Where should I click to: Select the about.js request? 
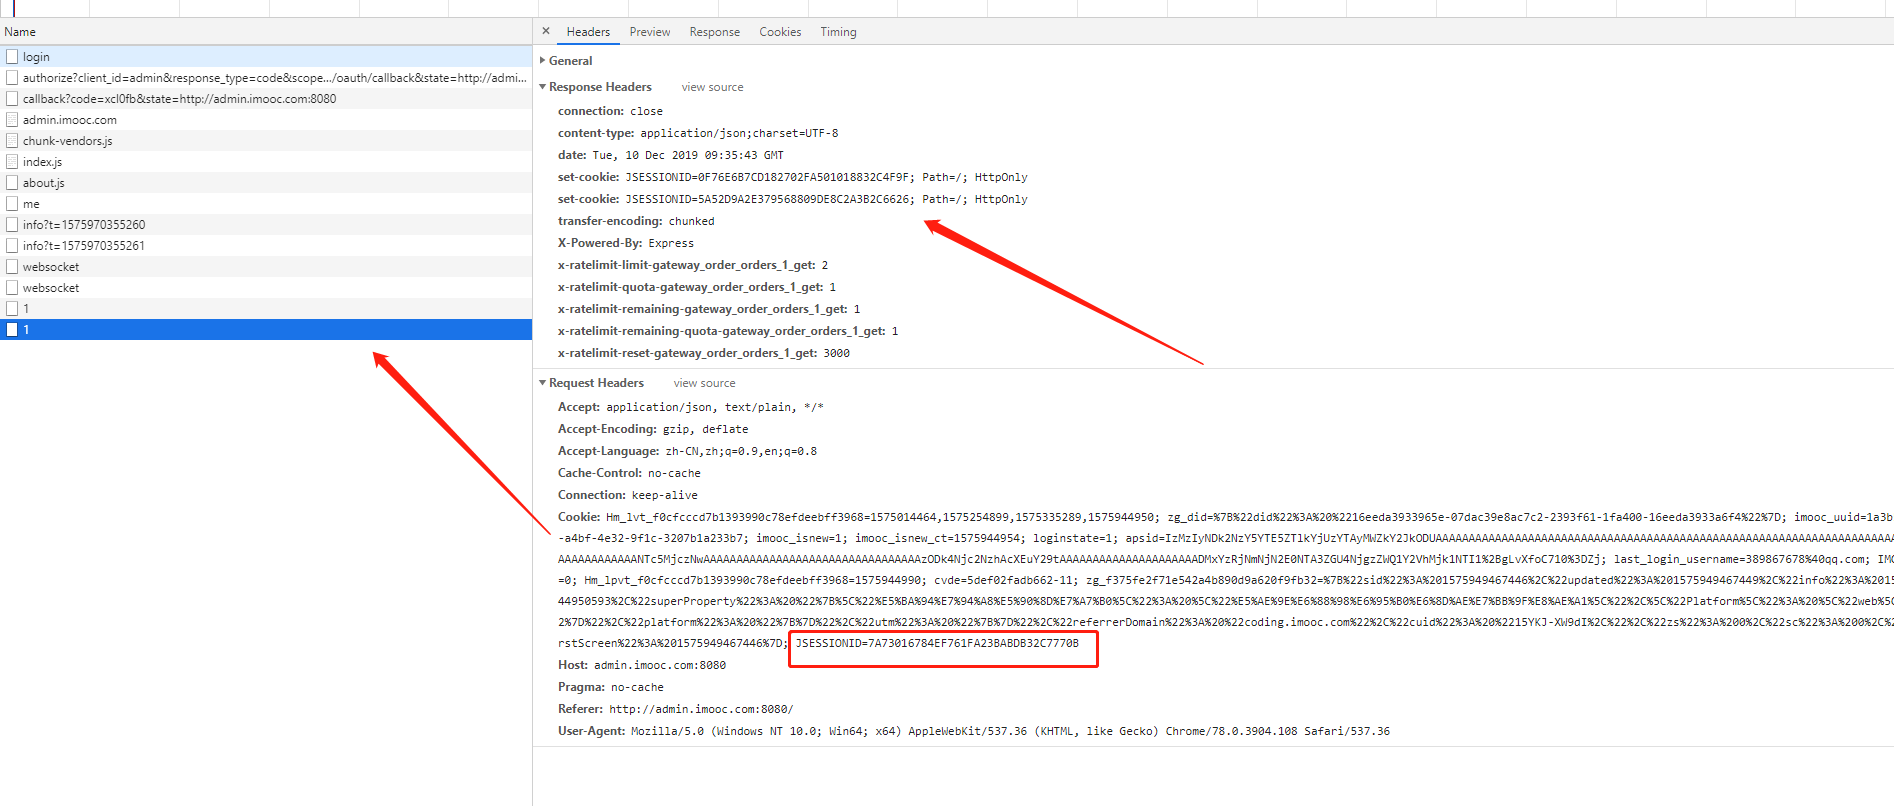266,183
